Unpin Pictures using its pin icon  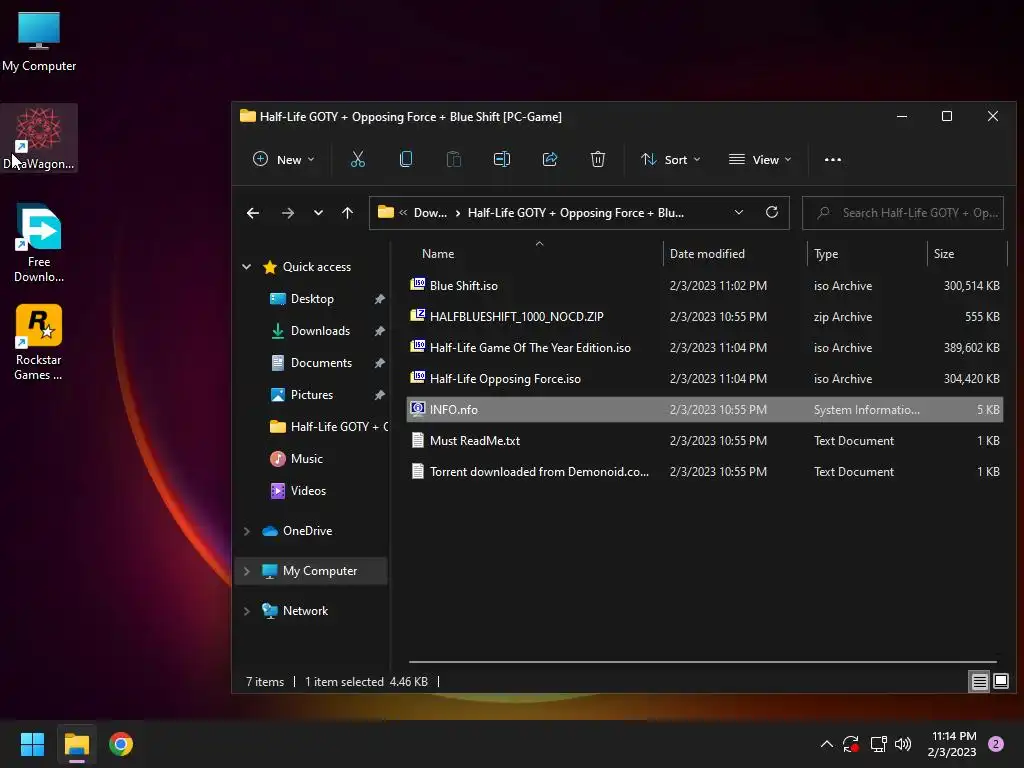pyautogui.click(x=379, y=395)
